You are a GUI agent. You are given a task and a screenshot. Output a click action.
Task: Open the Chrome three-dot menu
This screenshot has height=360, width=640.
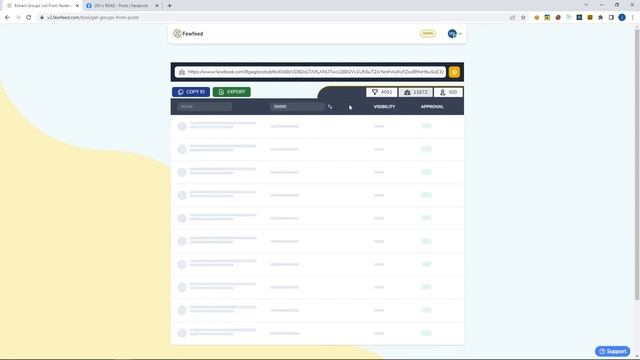pyautogui.click(x=633, y=18)
